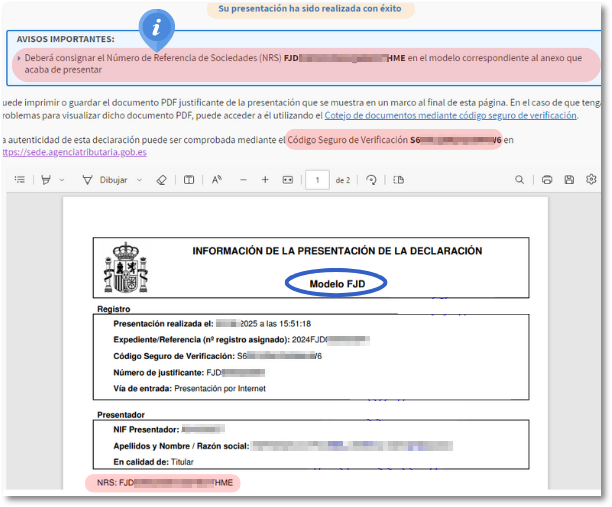Visit the sede.agenciatributaria.gob.es link
Viewport: 612px width, 507px height.
(75, 152)
